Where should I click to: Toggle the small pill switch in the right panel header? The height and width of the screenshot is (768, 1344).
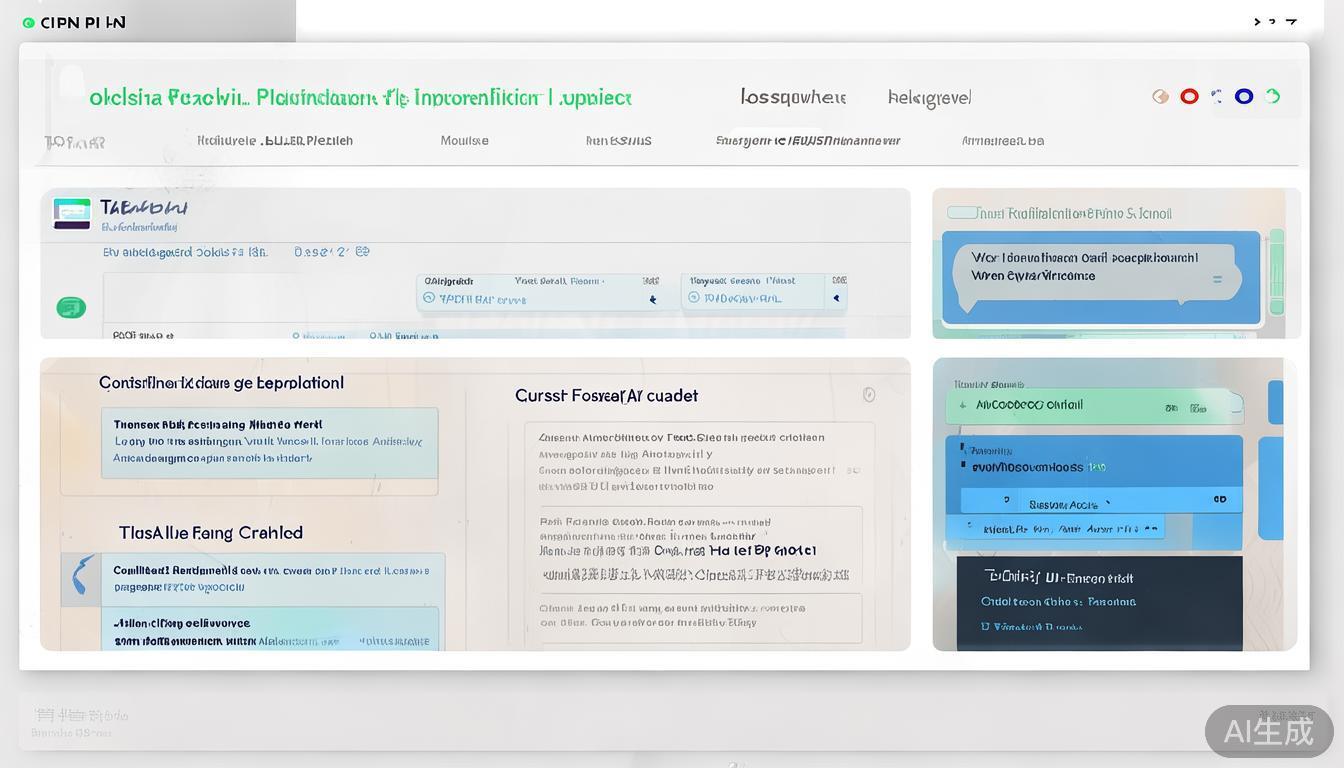click(962, 213)
